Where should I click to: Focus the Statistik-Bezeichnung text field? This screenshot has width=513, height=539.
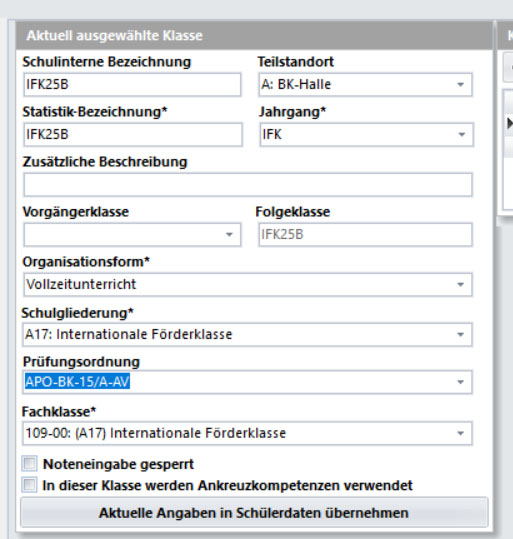coord(133,134)
